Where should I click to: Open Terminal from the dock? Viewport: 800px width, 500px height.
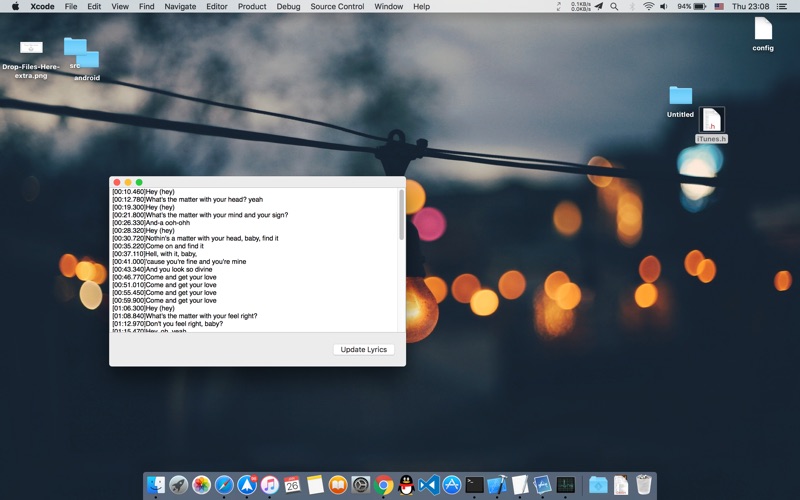click(474, 485)
